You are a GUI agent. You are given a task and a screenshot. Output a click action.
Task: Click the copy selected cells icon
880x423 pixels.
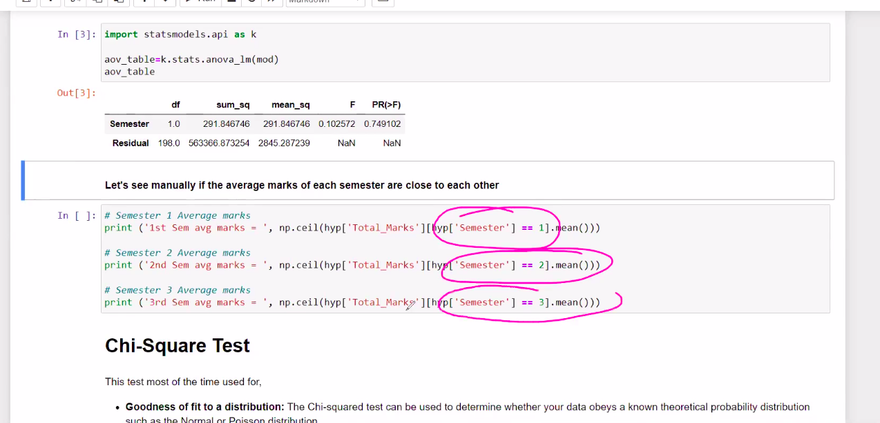tap(96, 2)
